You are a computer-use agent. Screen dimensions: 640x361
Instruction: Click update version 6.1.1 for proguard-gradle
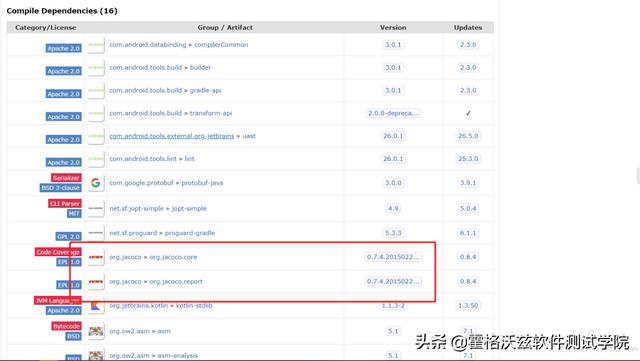[468, 233]
